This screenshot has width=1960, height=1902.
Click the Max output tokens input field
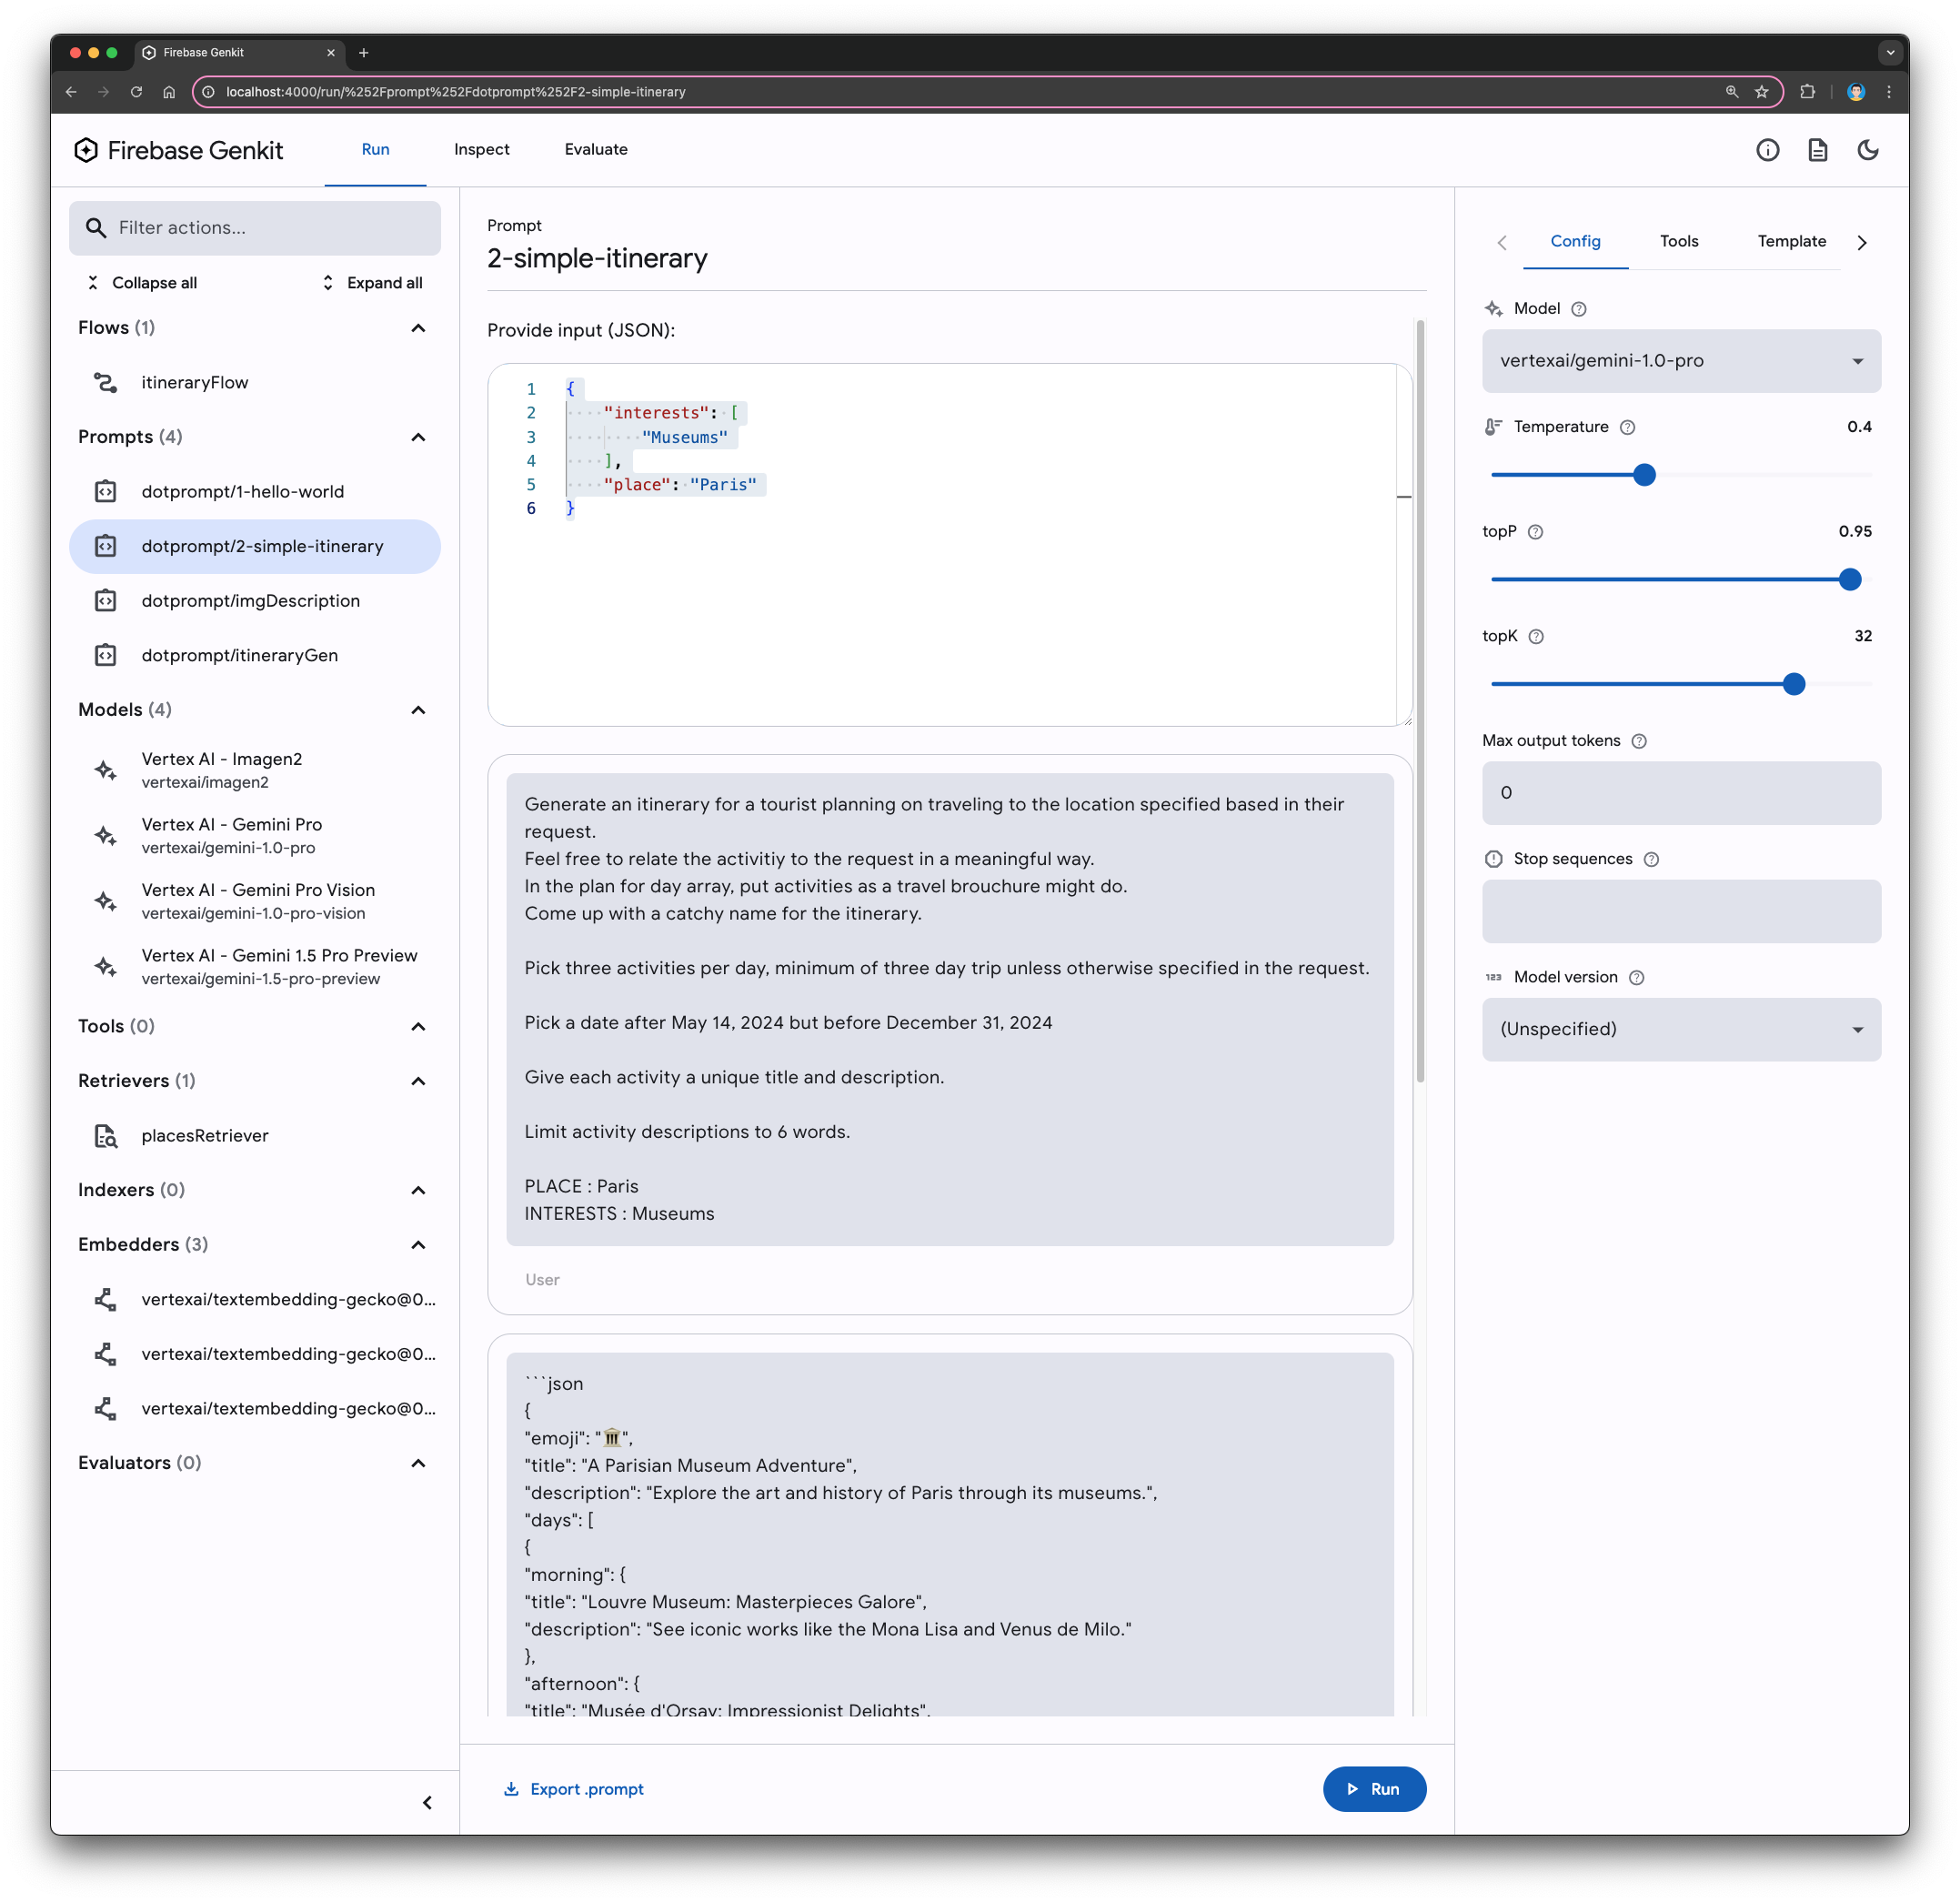(x=1680, y=792)
